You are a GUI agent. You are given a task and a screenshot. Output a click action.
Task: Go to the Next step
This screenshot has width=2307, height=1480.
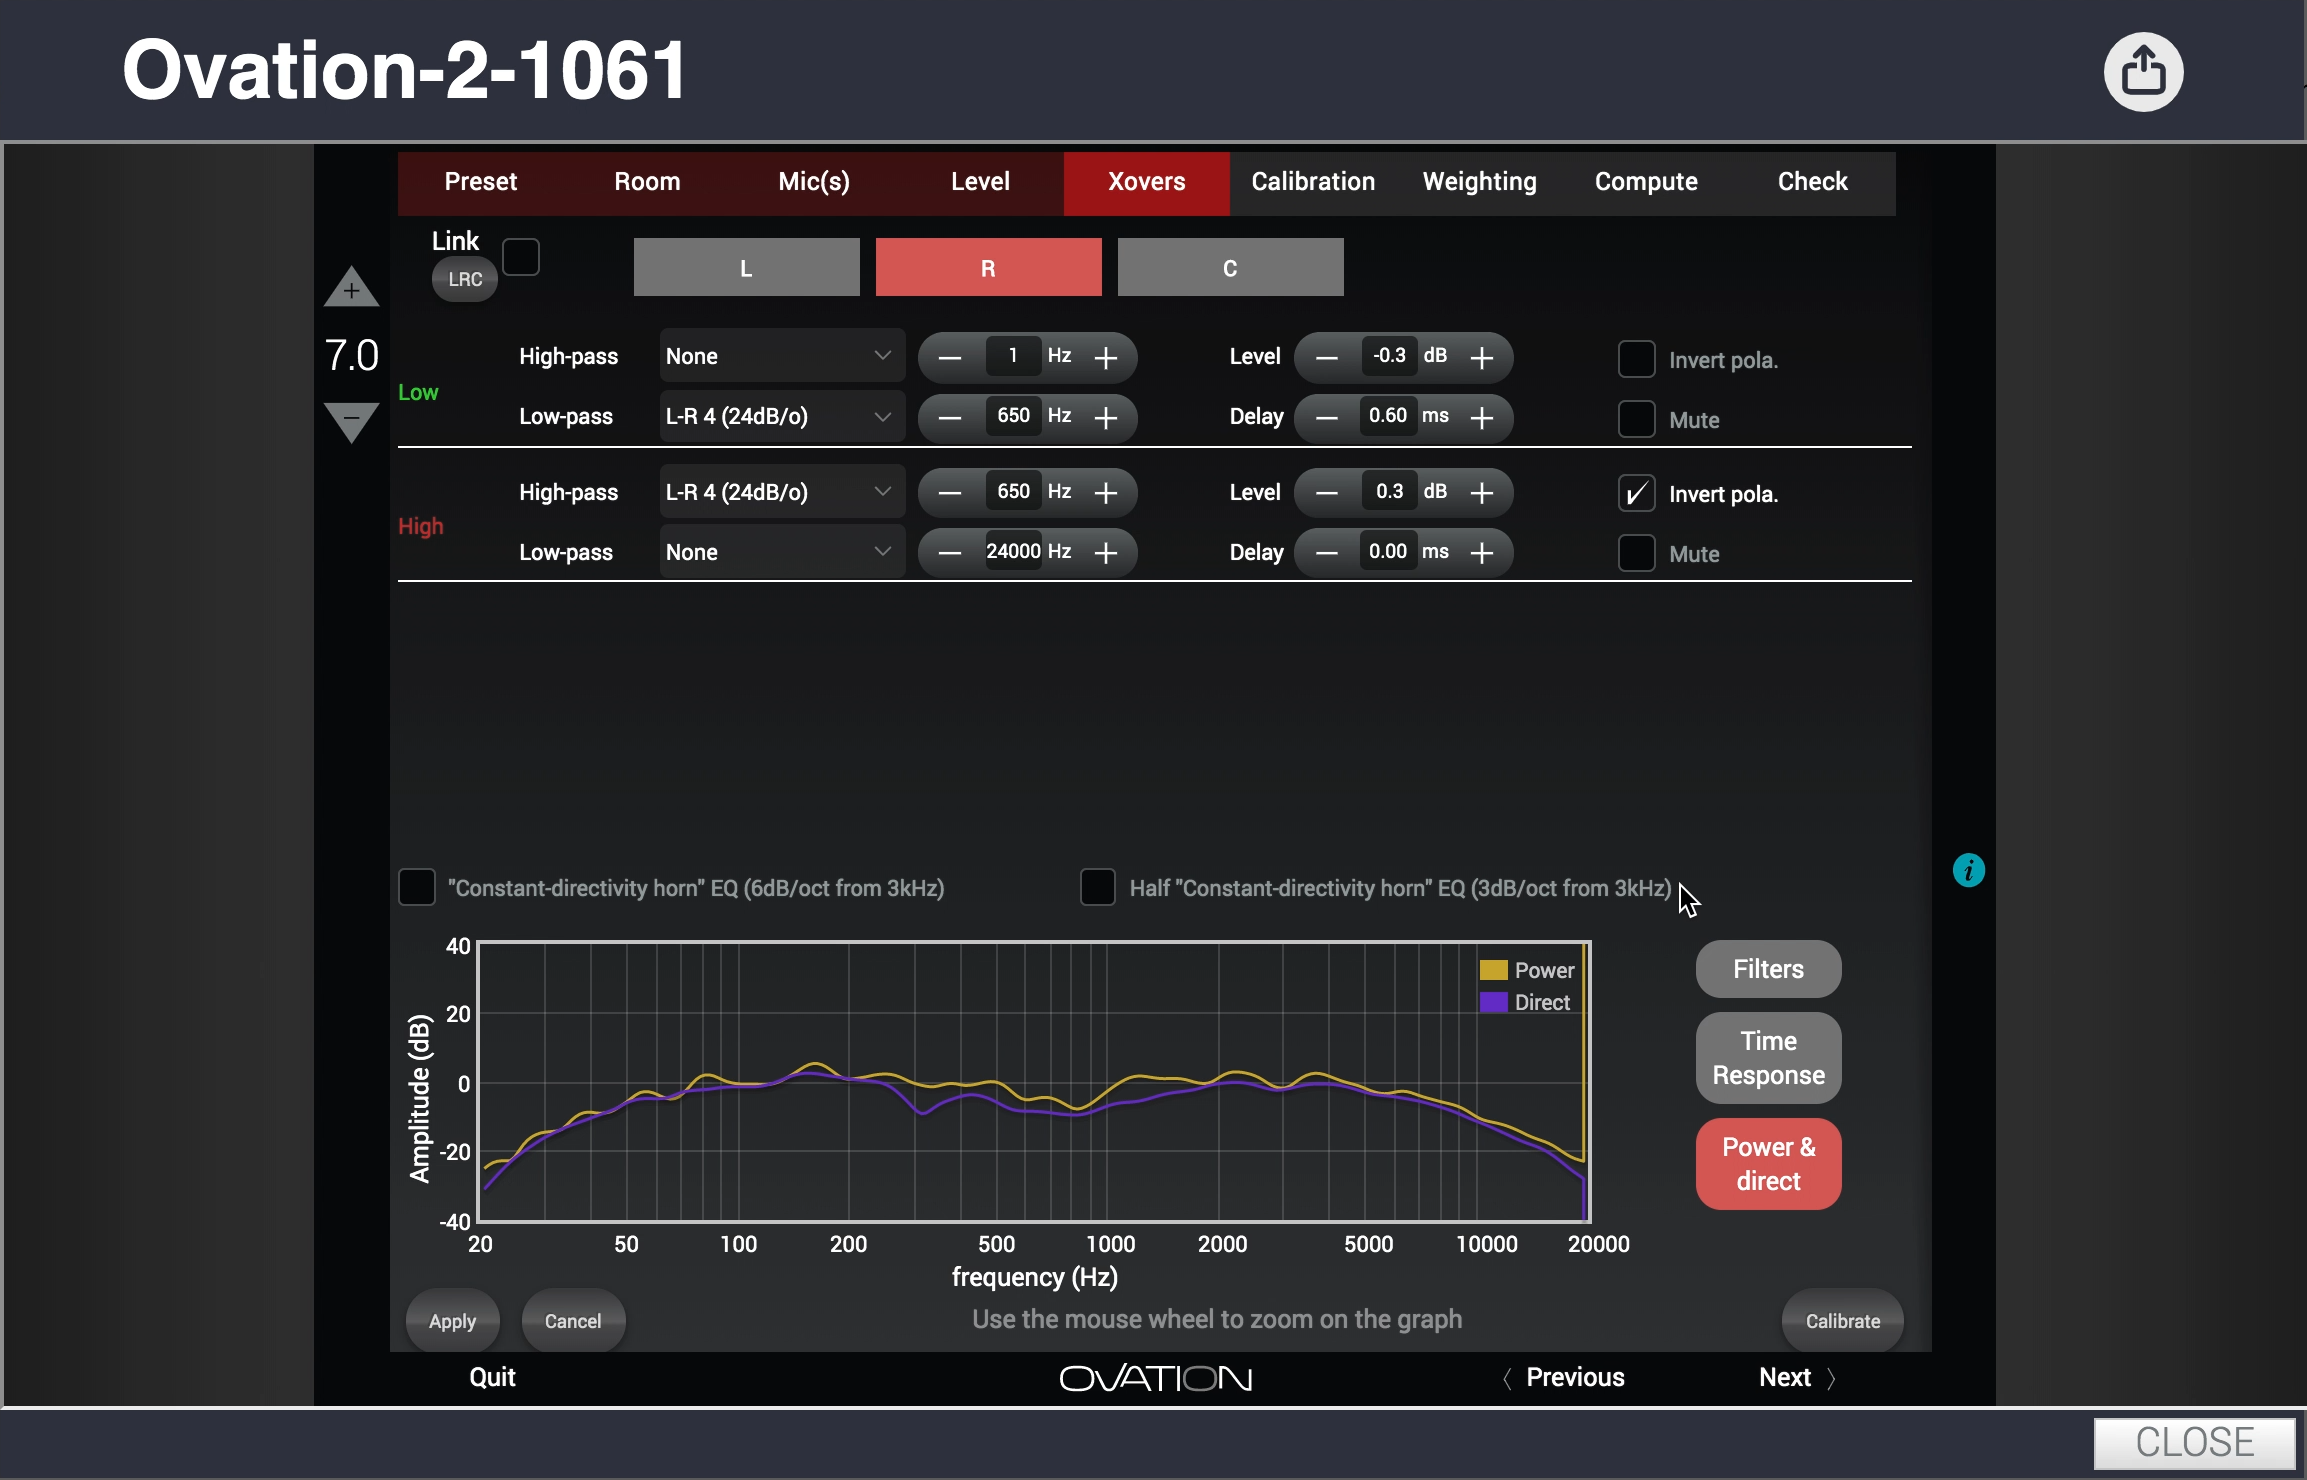click(1796, 1378)
